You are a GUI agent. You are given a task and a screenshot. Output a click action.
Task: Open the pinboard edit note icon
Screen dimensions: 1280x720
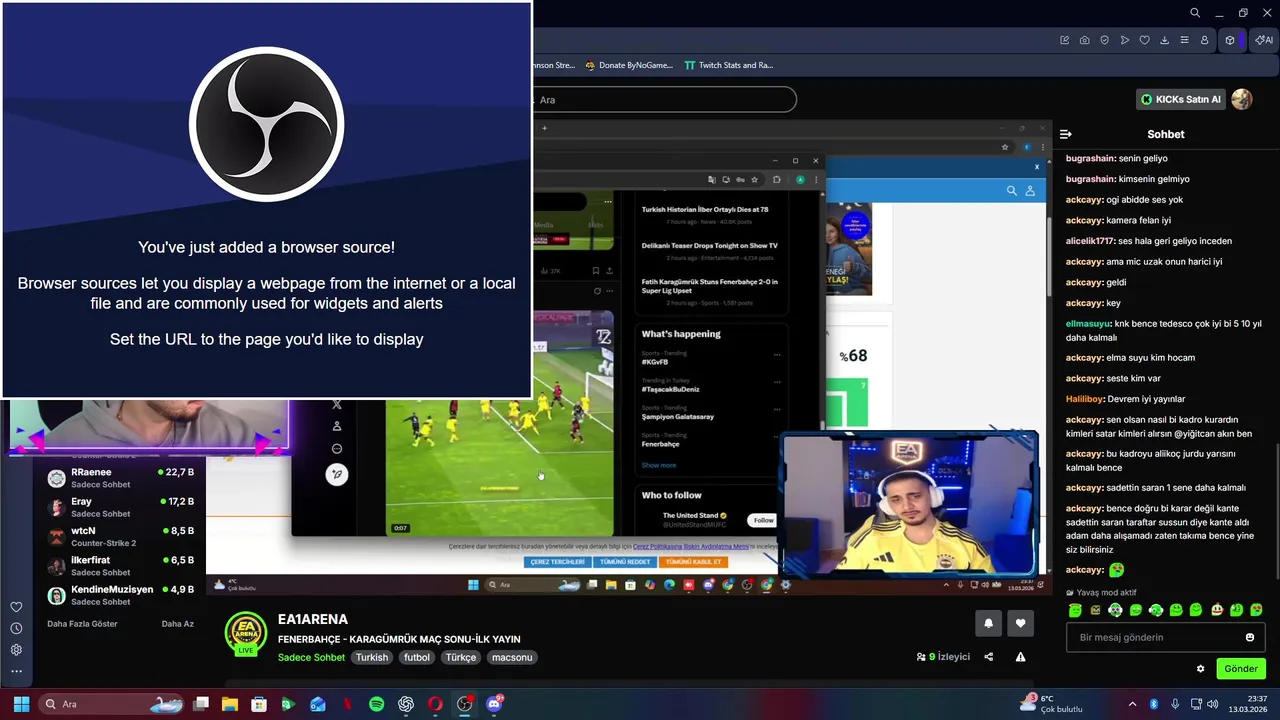point(1065,40)
